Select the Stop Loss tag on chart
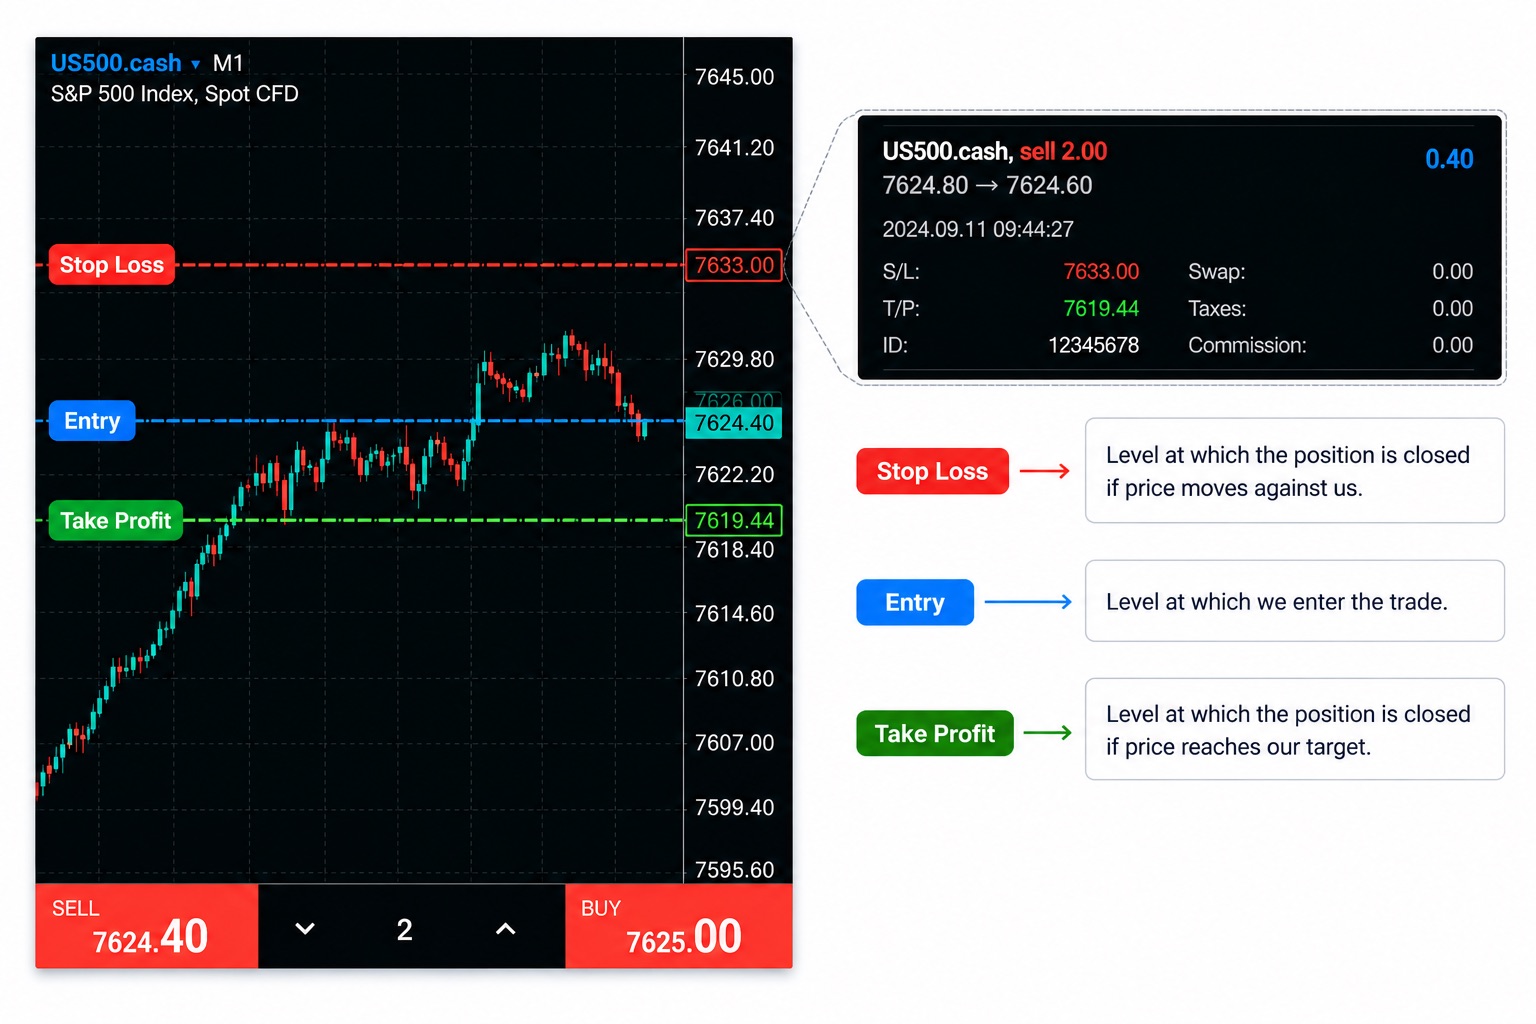 pyautogui.click(x=112, y=265)
